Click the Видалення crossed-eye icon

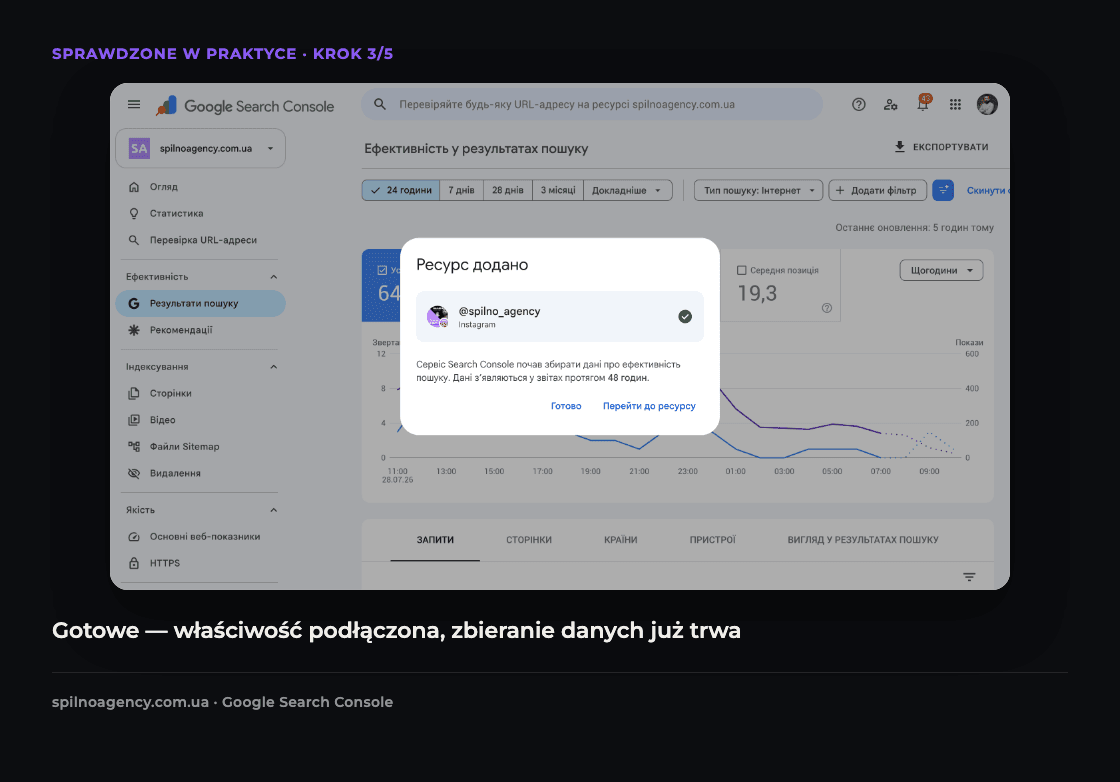134,473
